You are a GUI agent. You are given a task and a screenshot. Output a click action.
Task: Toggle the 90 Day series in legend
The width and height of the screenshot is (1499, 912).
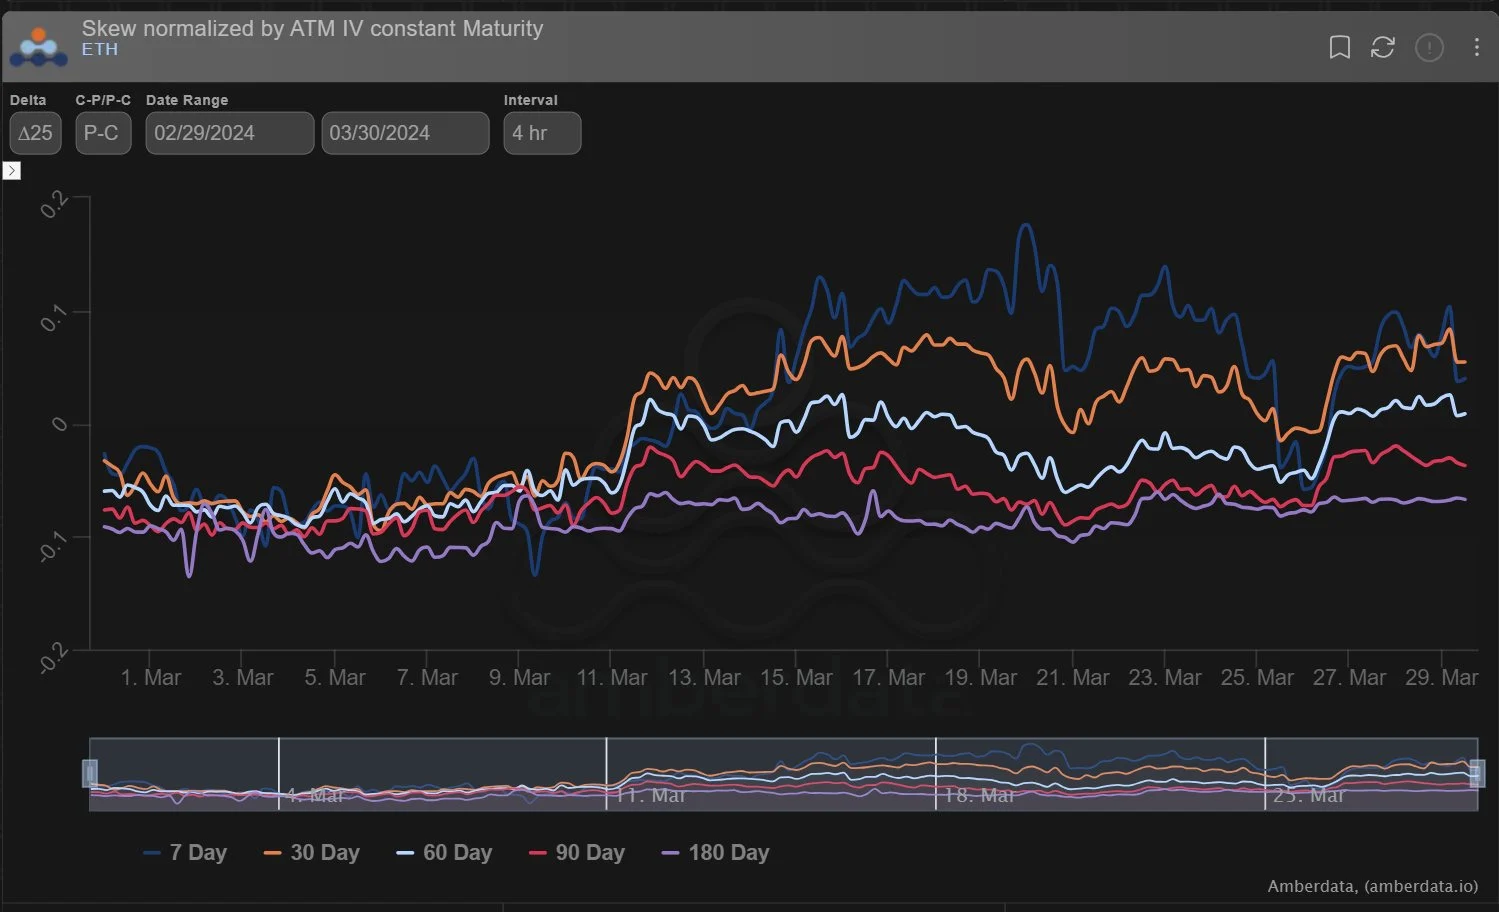tap(576, 853)
